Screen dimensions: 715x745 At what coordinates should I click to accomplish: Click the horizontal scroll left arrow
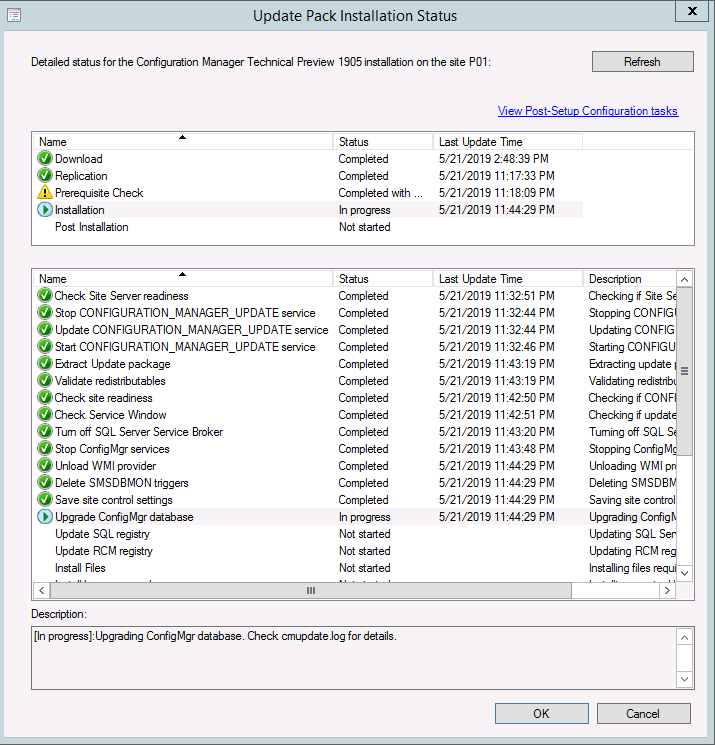click(42, 591)
